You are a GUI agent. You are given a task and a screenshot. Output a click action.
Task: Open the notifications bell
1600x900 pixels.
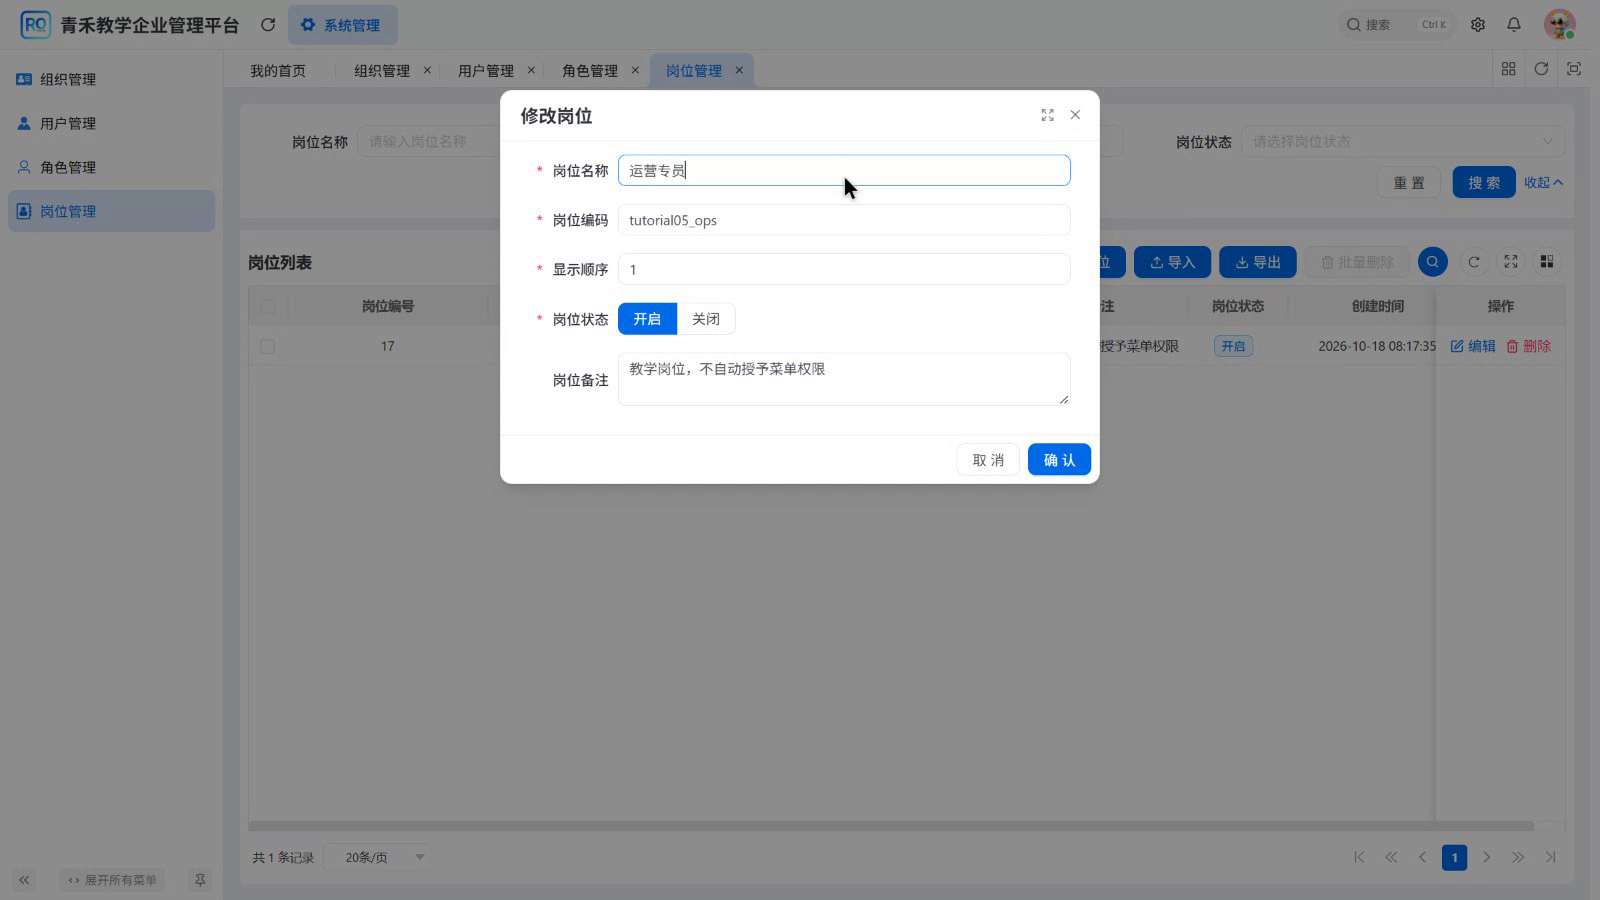tap(1514, 24)
